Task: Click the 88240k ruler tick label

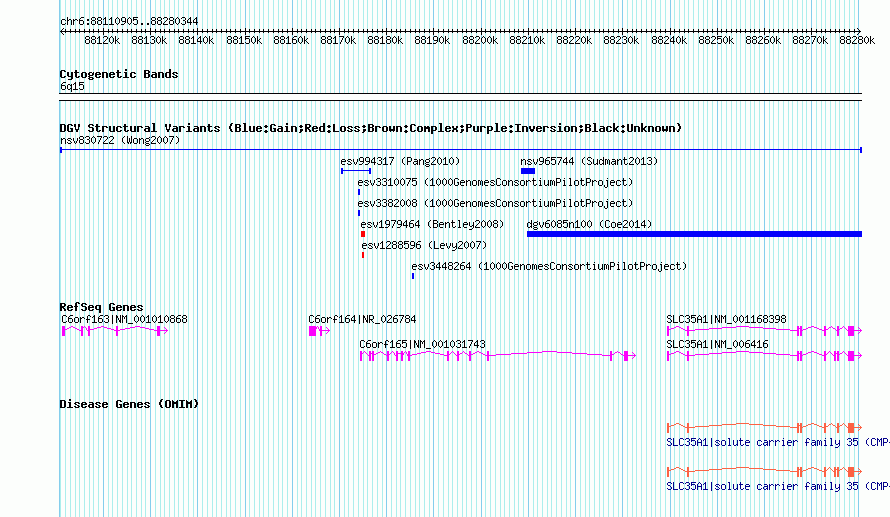Action: 669,40
